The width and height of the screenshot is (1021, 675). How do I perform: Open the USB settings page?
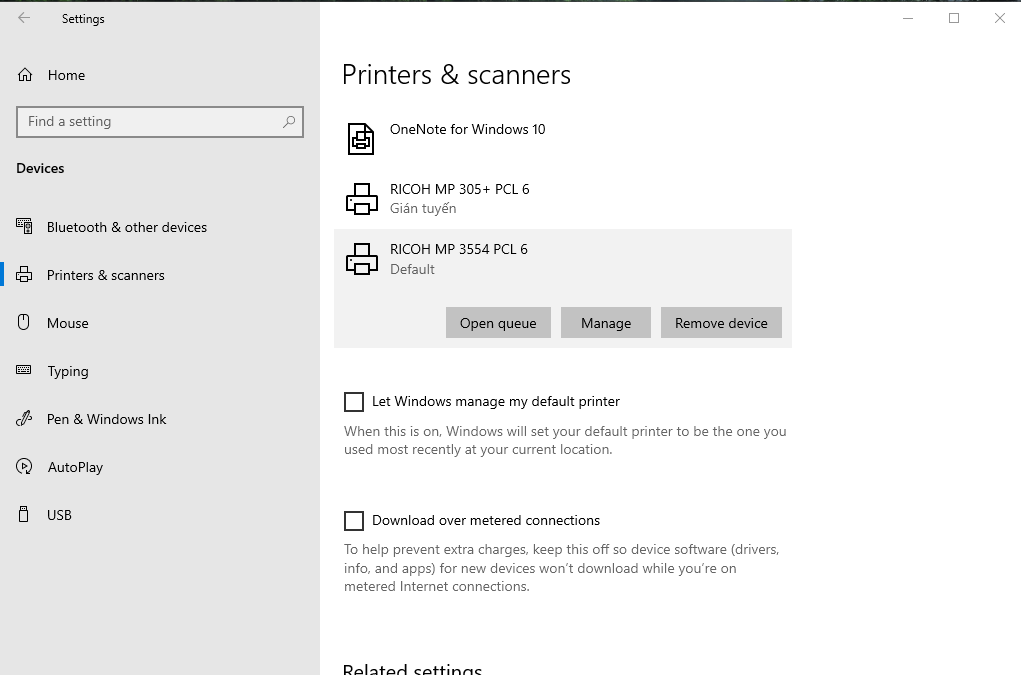59,515
